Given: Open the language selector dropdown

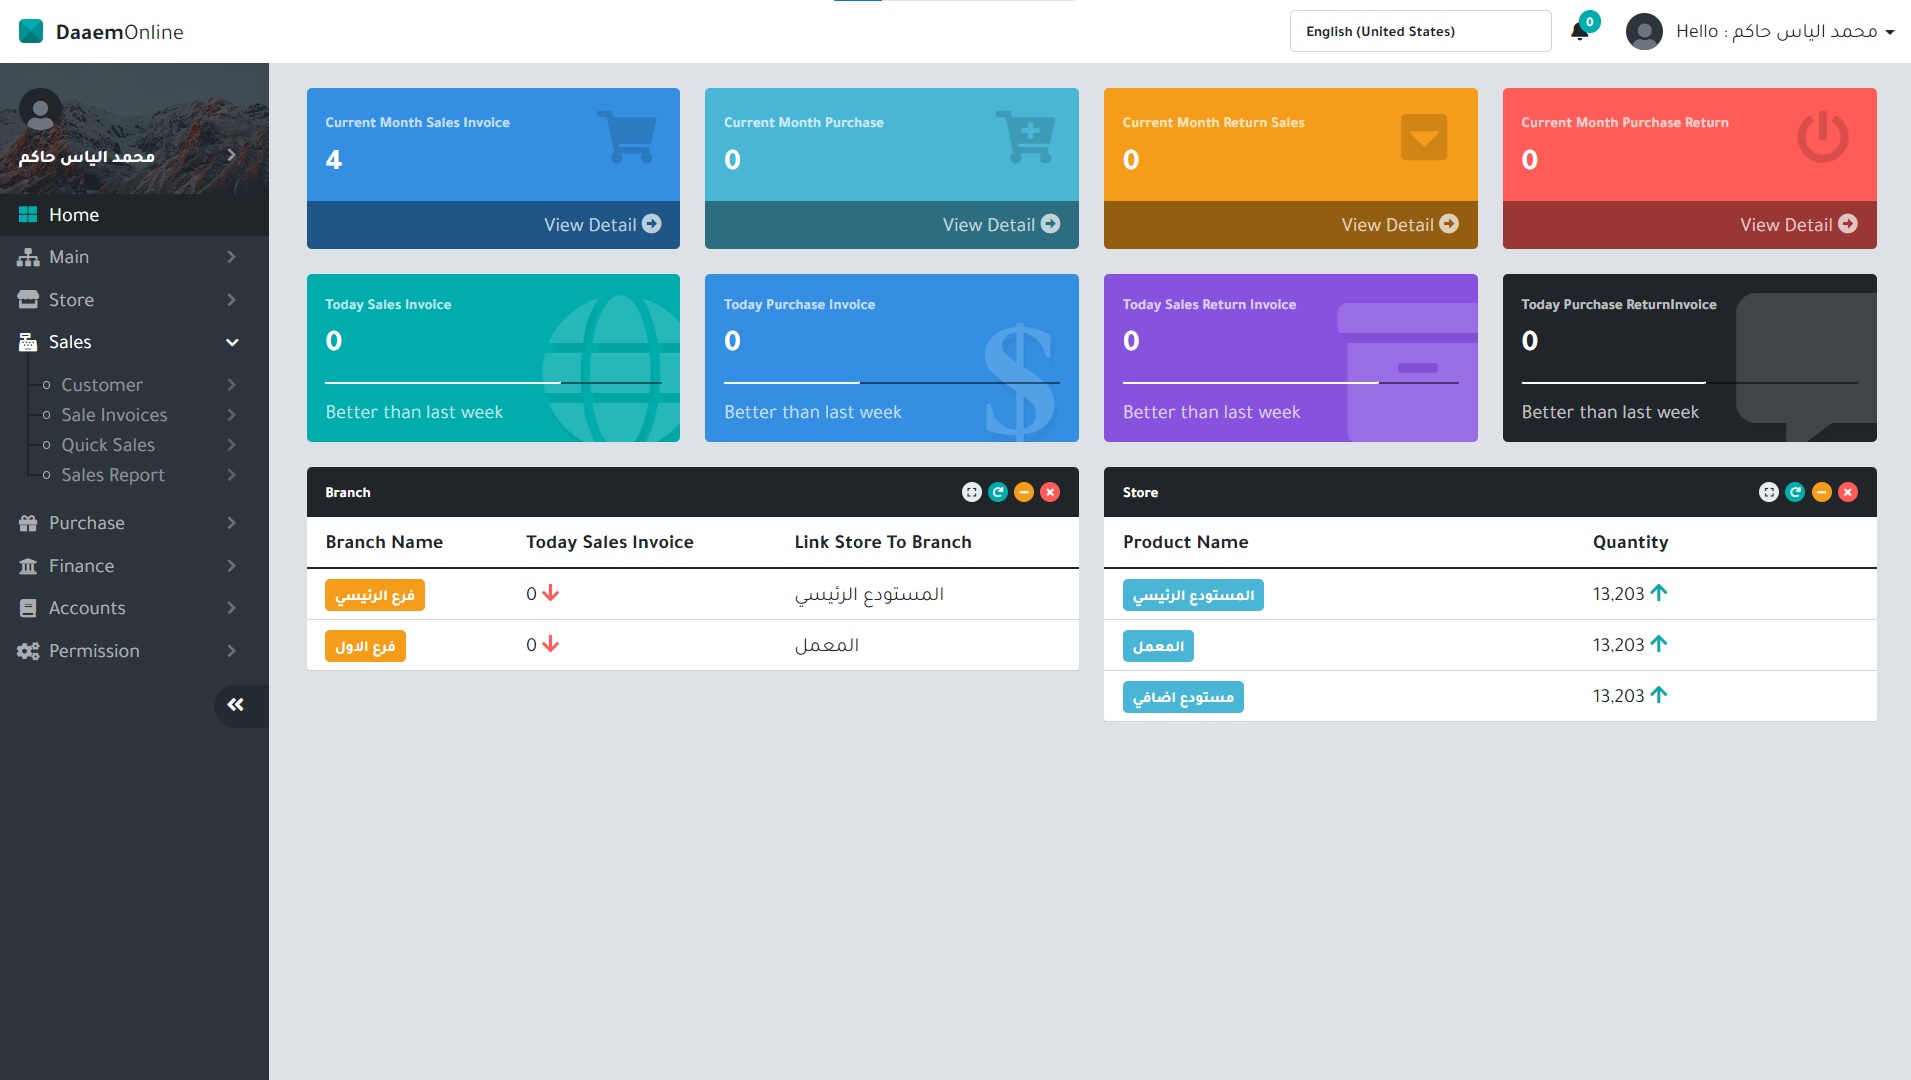Looking at the screenshot, I should (x=1419, y=31).
